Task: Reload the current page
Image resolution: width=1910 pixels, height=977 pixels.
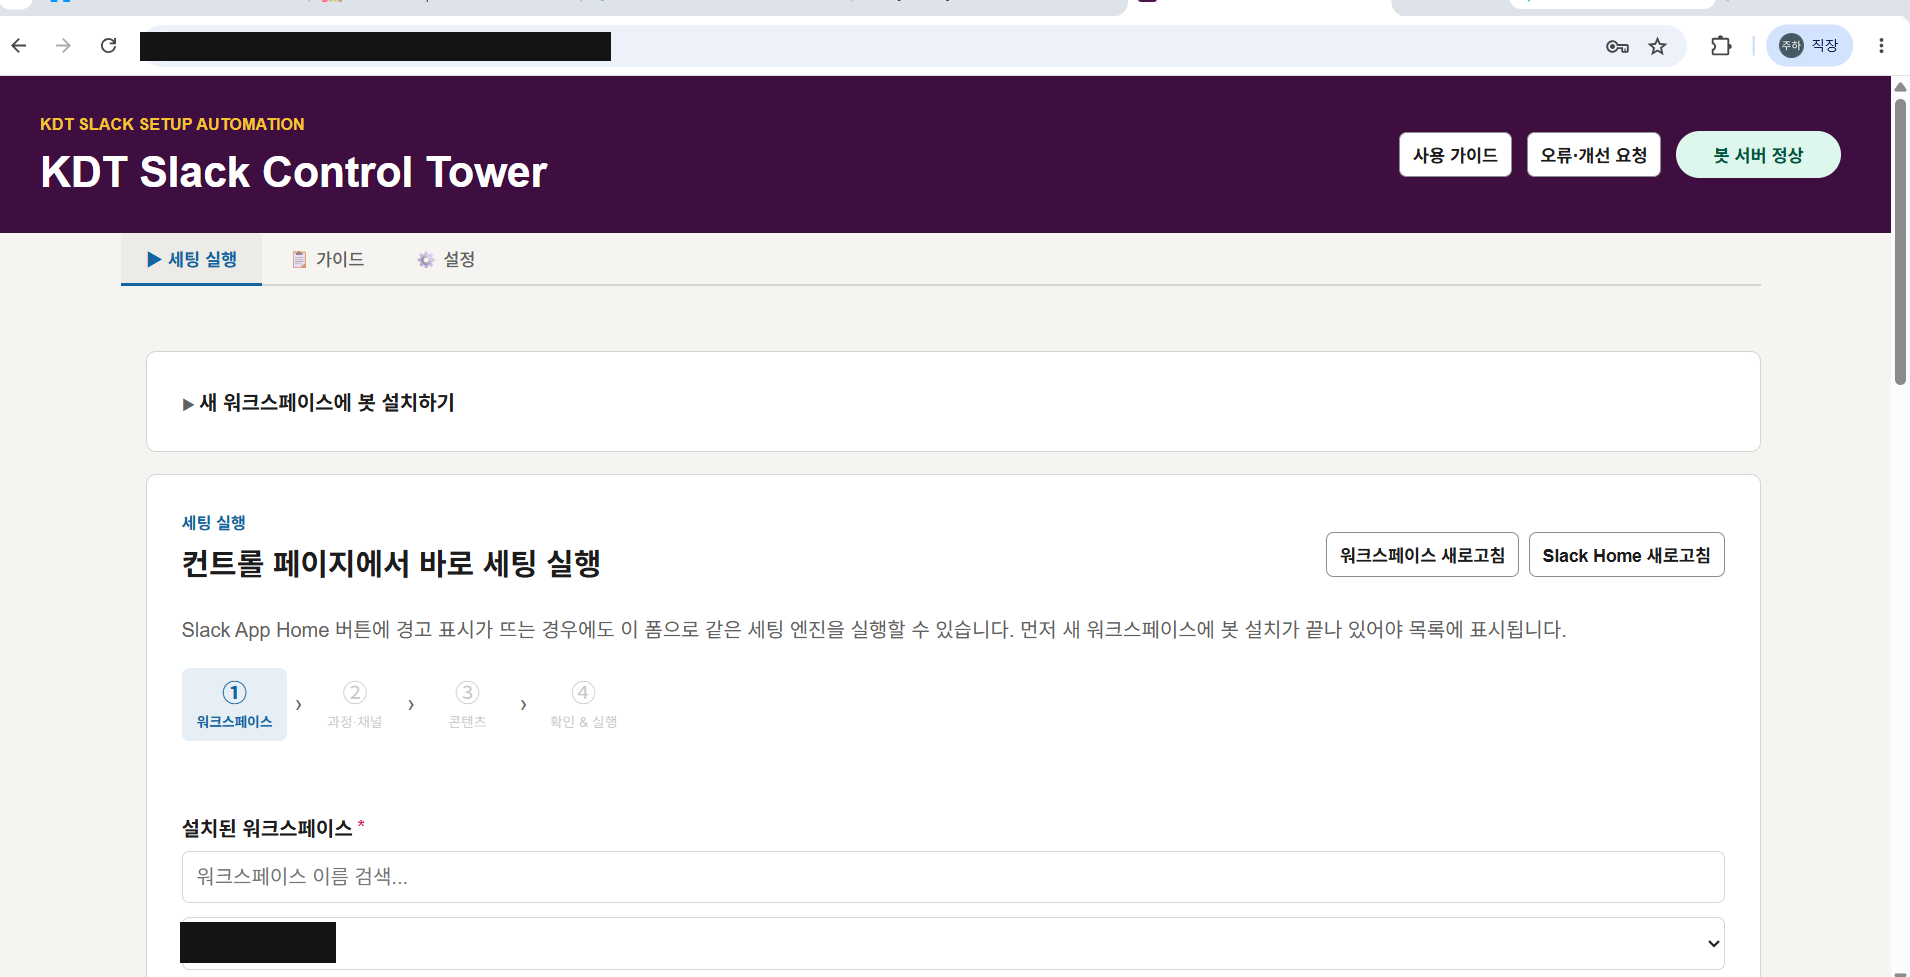Action: [x=108, y=46]
